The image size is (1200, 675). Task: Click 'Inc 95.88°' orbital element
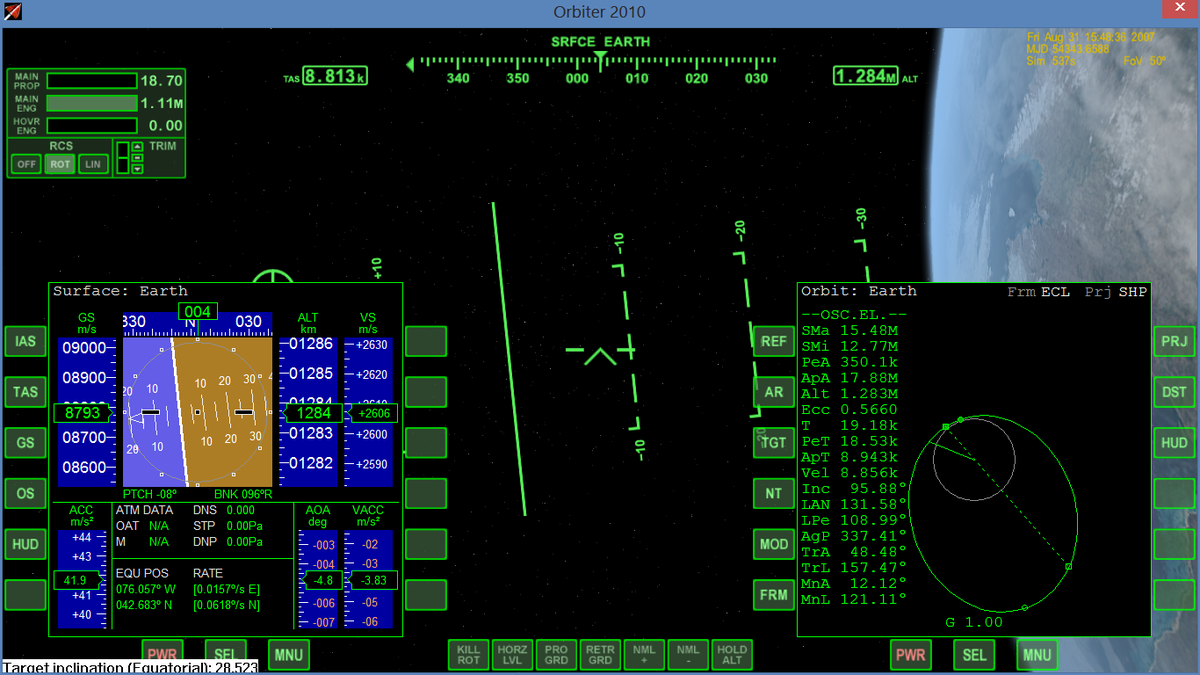point(854,488)
